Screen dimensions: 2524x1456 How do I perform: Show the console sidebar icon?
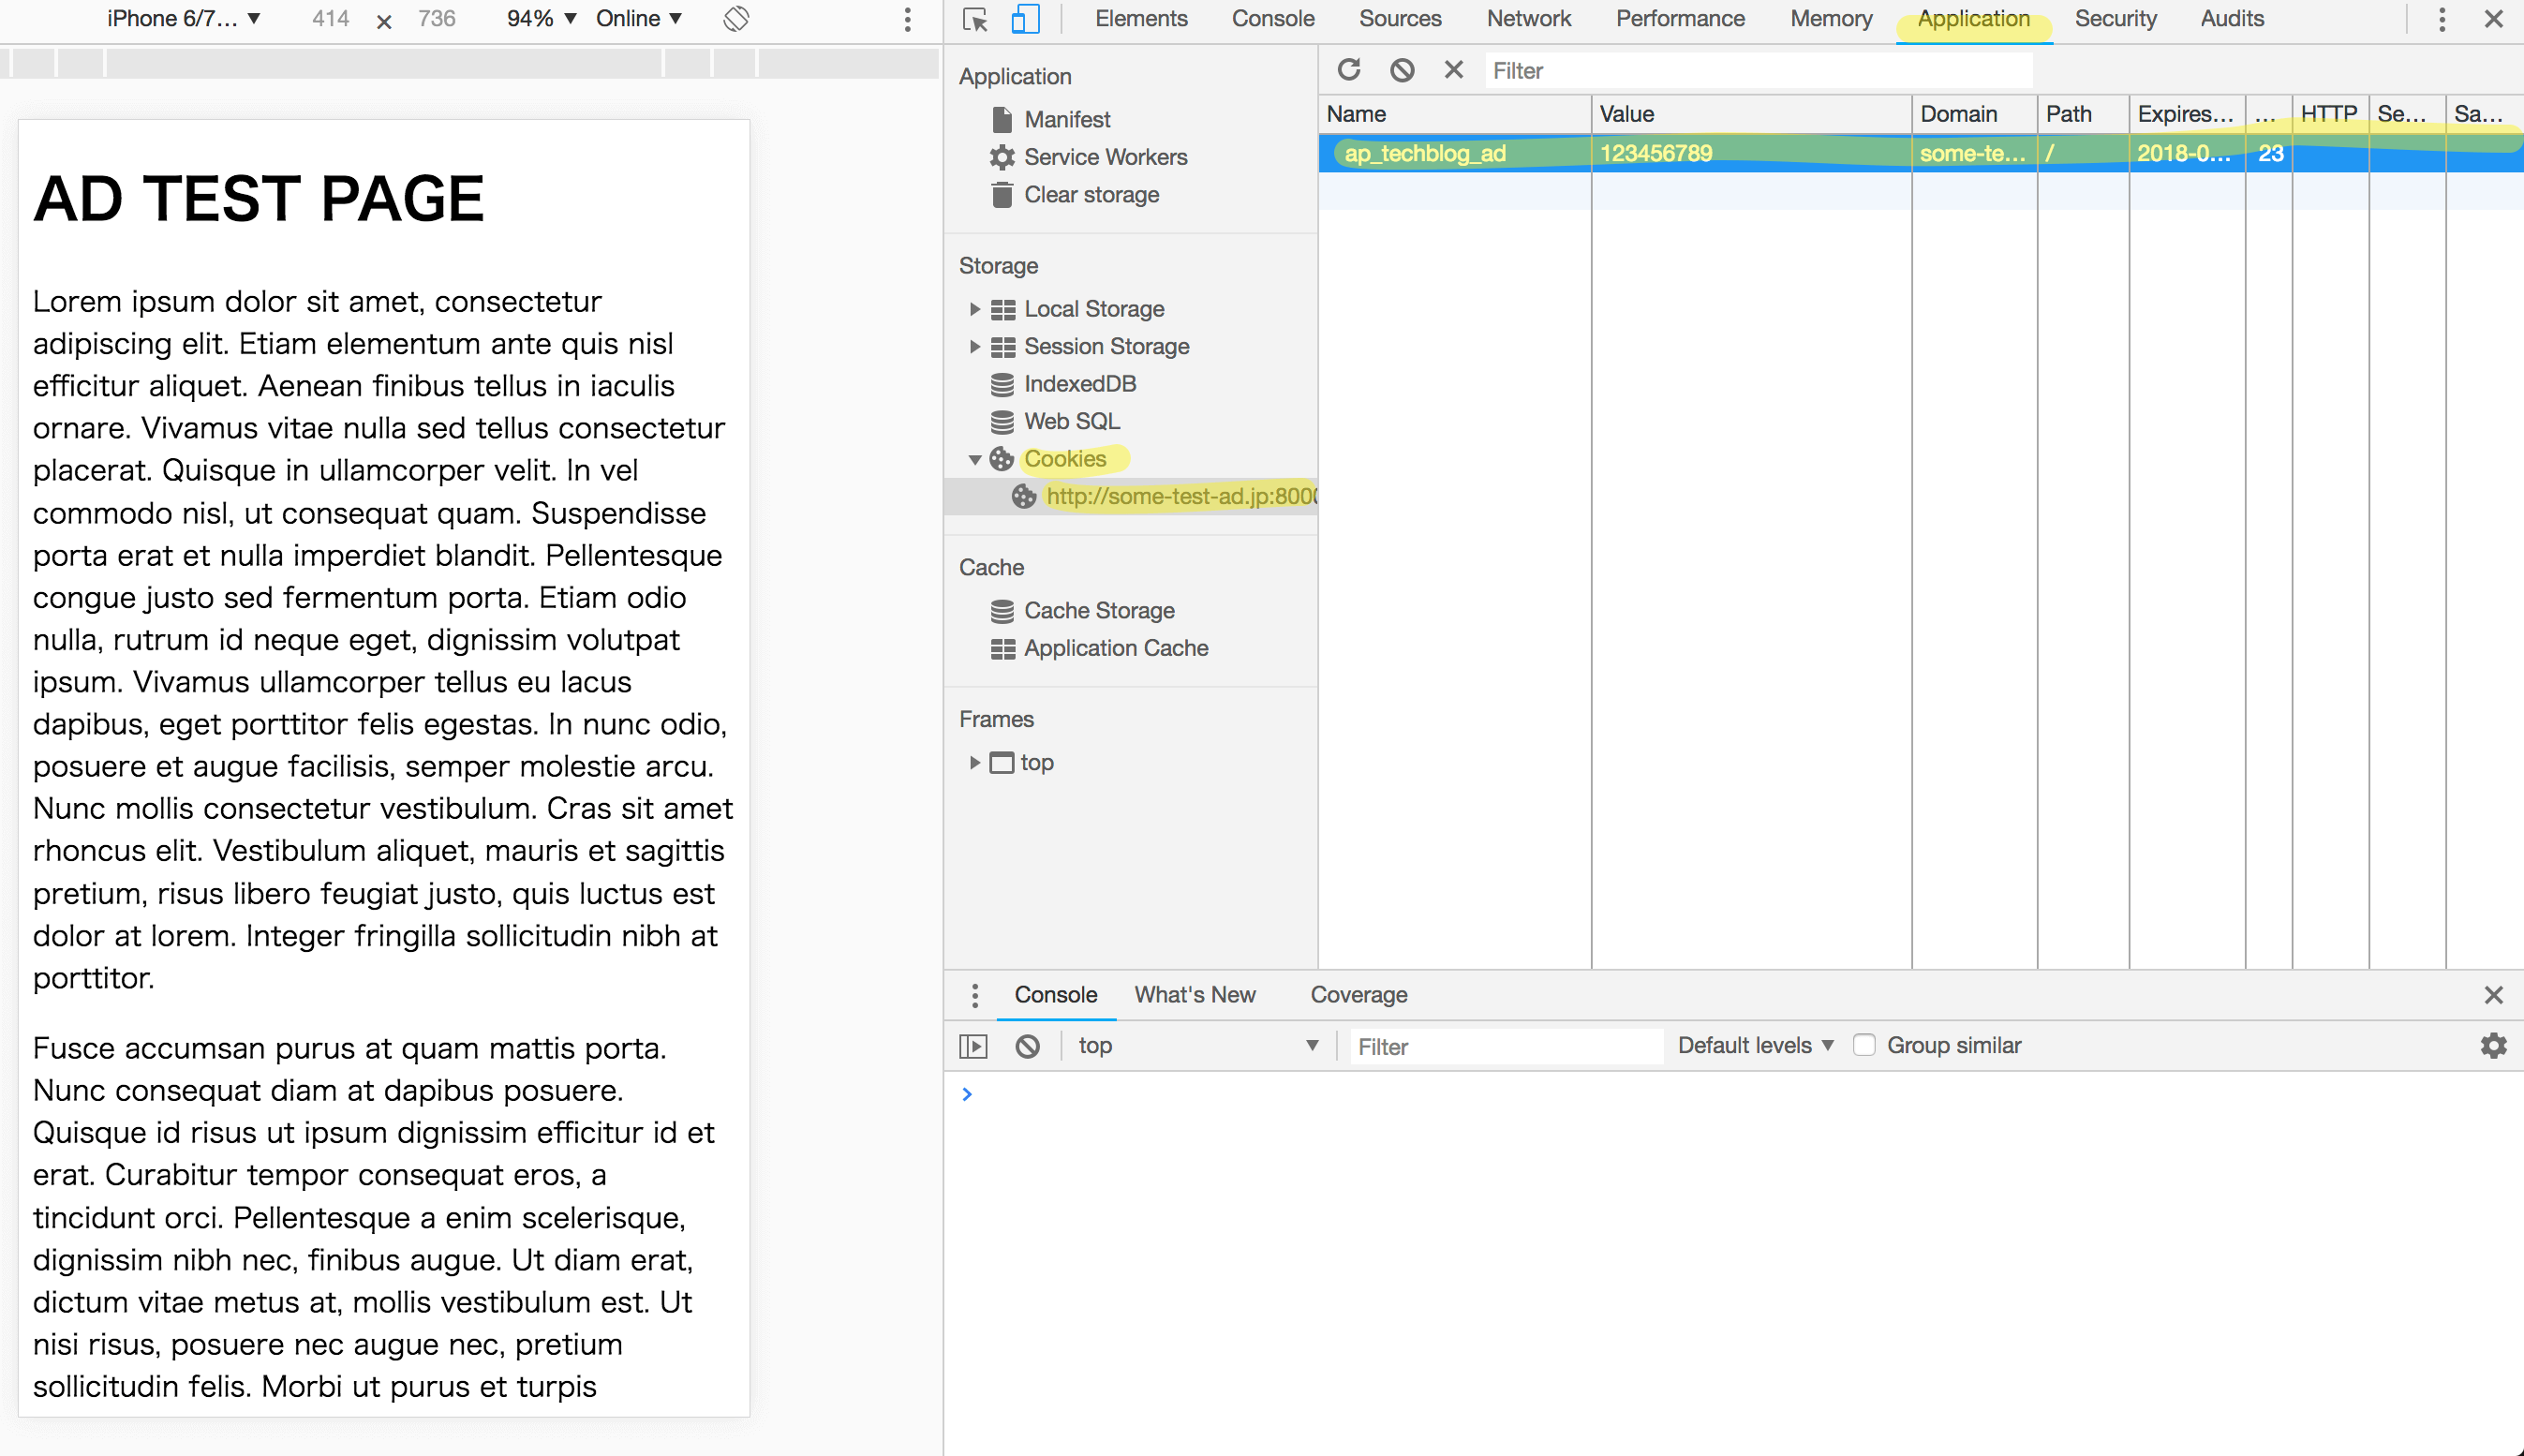click(x=973, y=1046)
